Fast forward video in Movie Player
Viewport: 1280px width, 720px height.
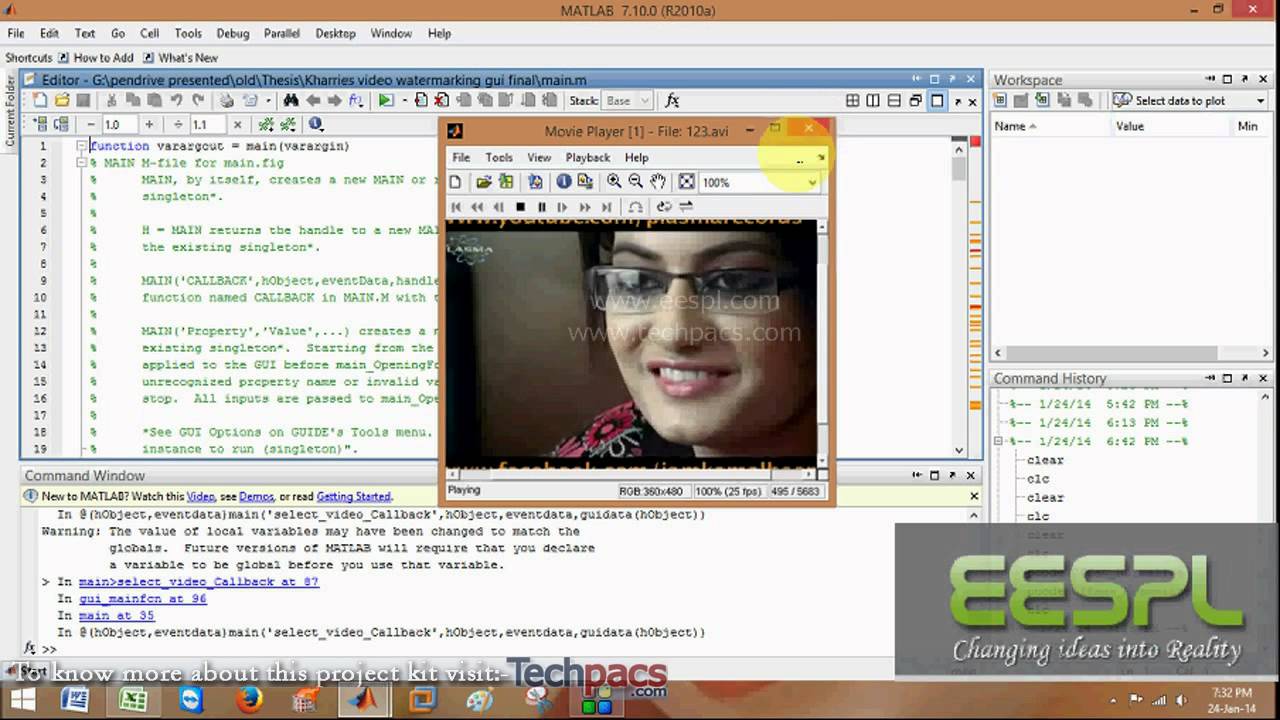(x=585, y=207)
